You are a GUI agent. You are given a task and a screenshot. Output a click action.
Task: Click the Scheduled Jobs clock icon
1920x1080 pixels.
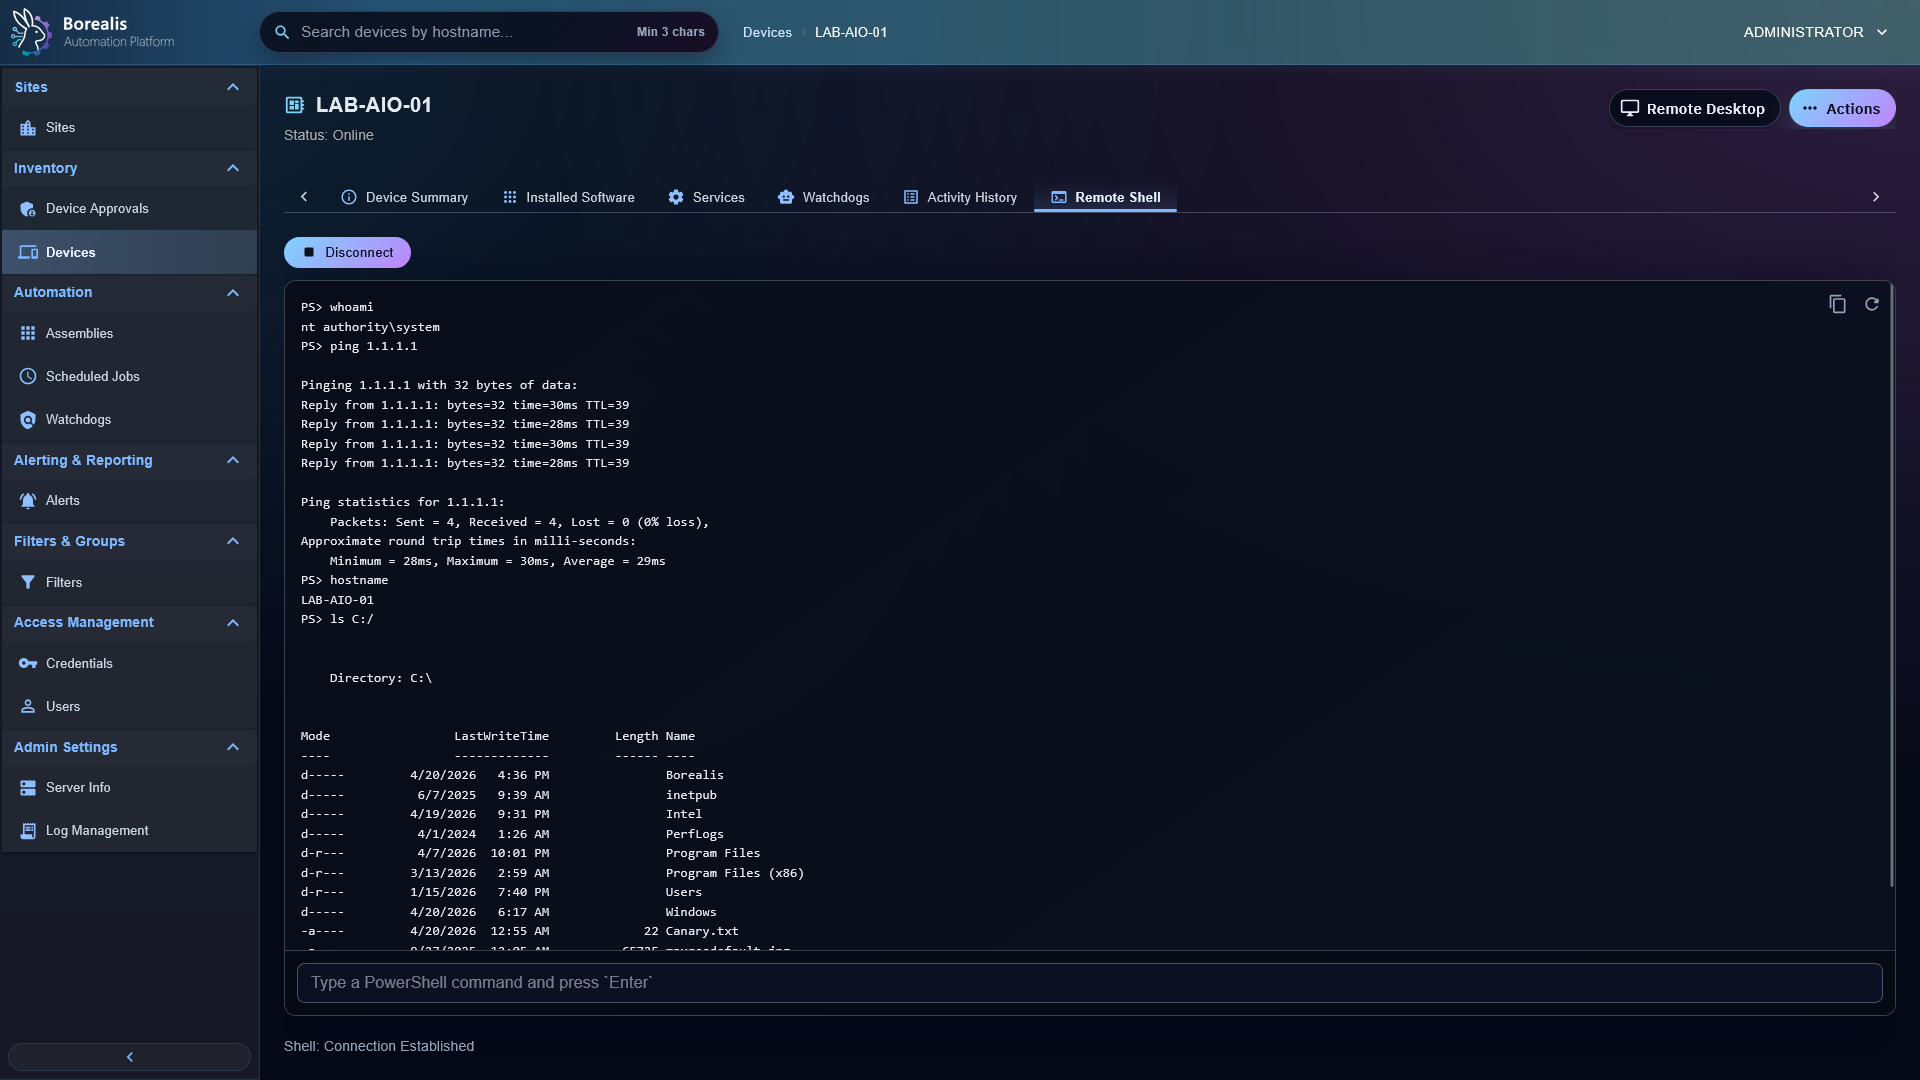click(x=28, y=377)
